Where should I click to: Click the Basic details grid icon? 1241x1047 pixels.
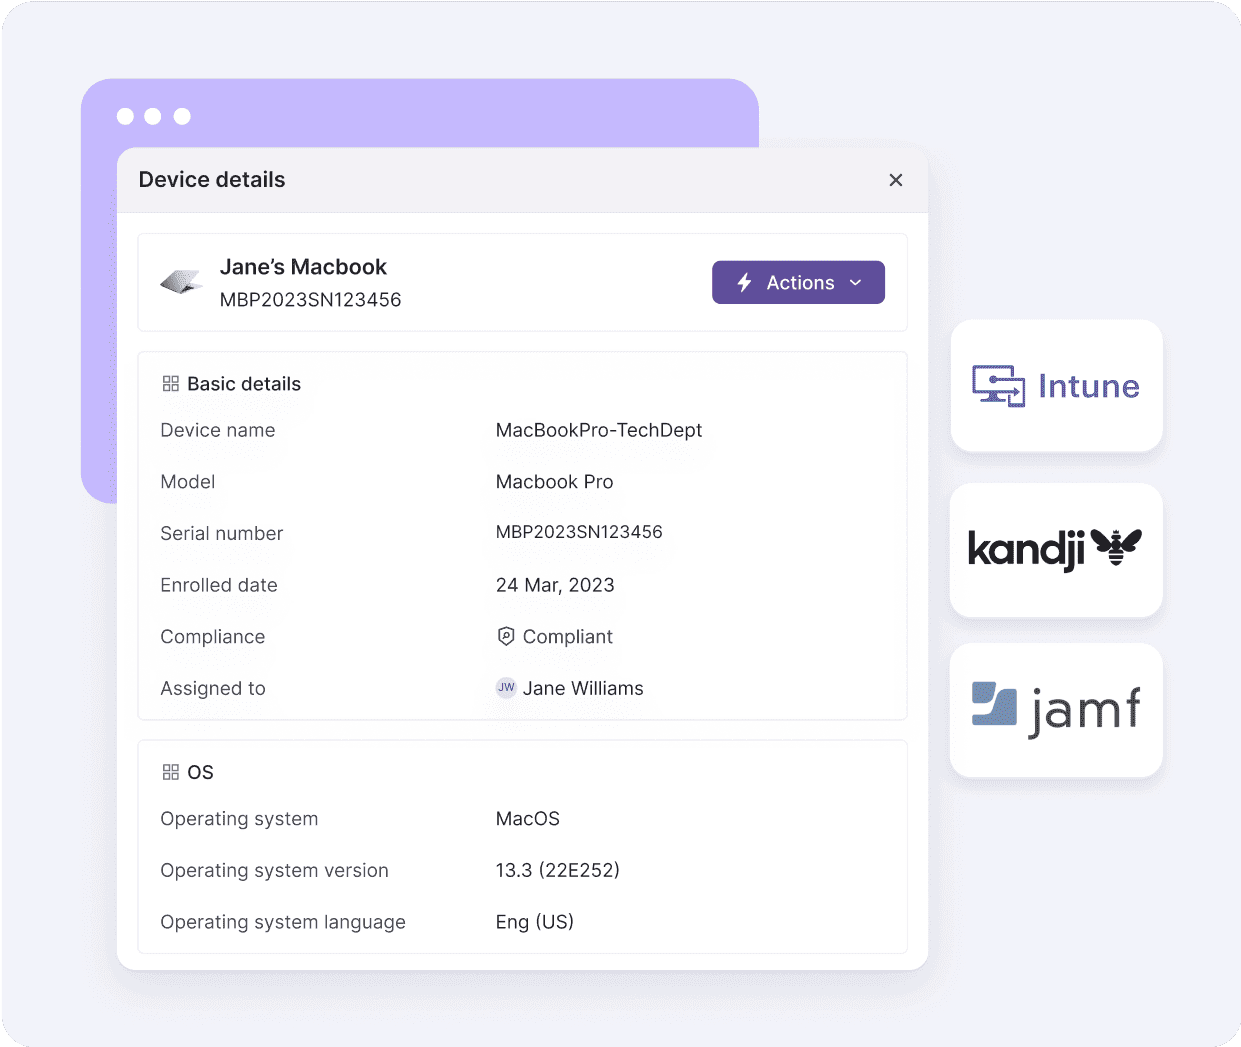click(171, 384)
